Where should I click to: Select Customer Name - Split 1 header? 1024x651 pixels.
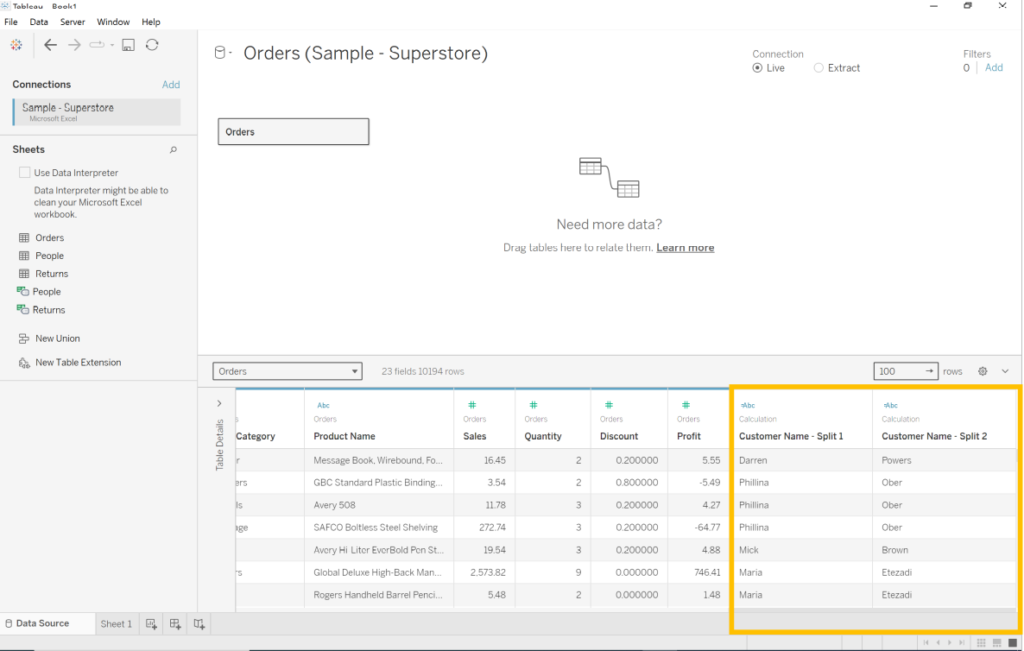791,436
